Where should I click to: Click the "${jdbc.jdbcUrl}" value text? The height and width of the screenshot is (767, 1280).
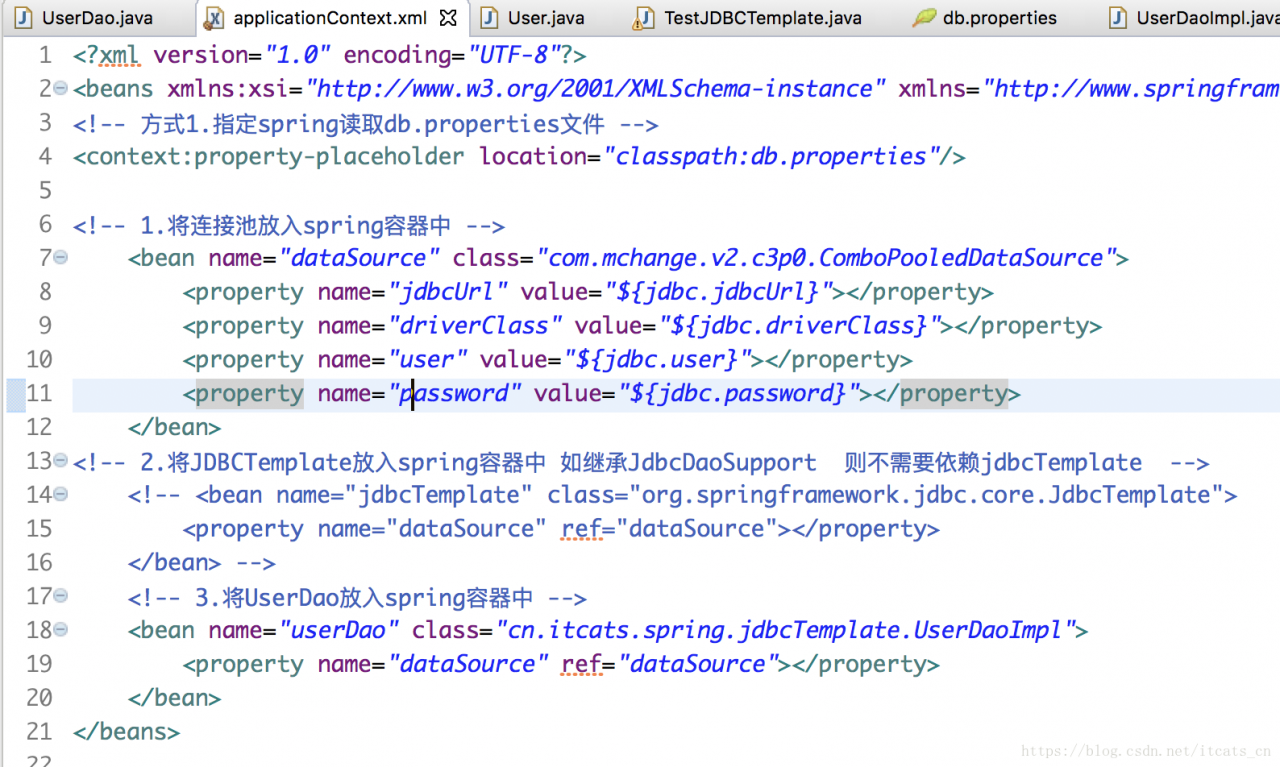[x=719, y=292]
